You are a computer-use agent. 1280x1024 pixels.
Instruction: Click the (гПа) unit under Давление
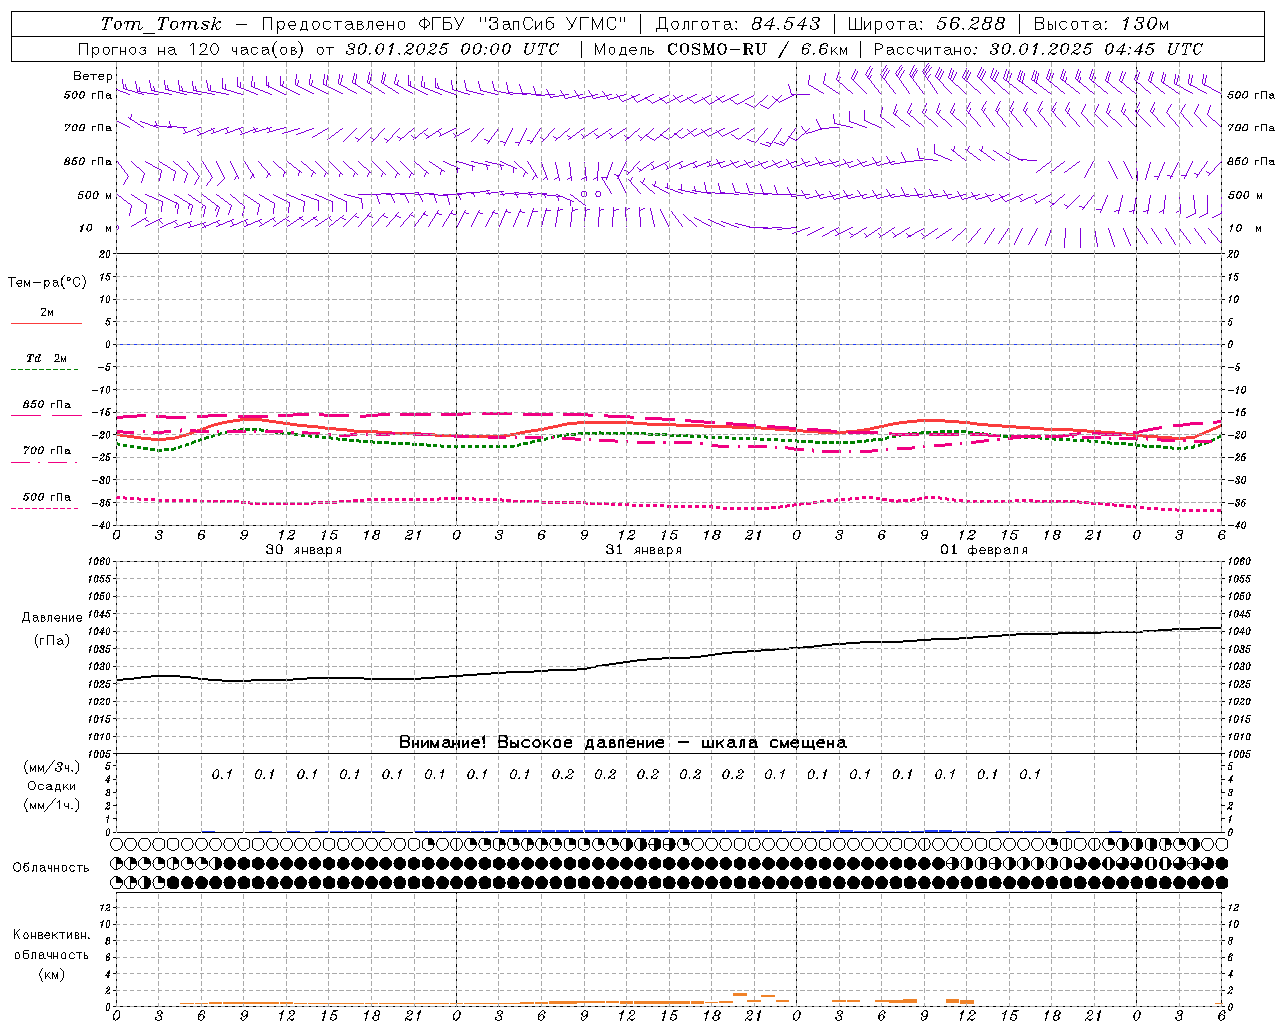[x=51, y=641]
